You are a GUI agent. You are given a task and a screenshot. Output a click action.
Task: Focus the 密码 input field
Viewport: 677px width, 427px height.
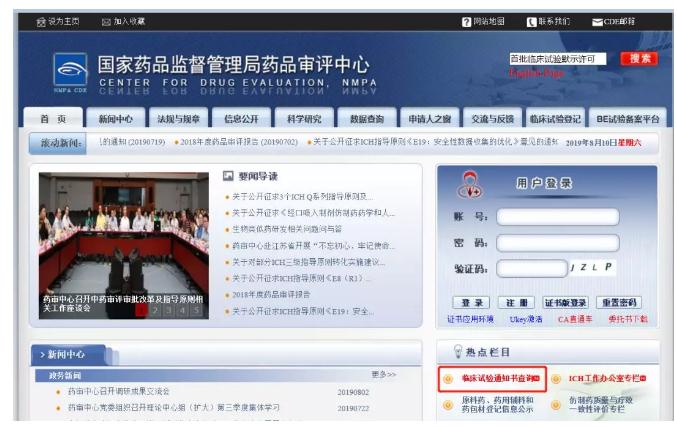tap(558, 243)
